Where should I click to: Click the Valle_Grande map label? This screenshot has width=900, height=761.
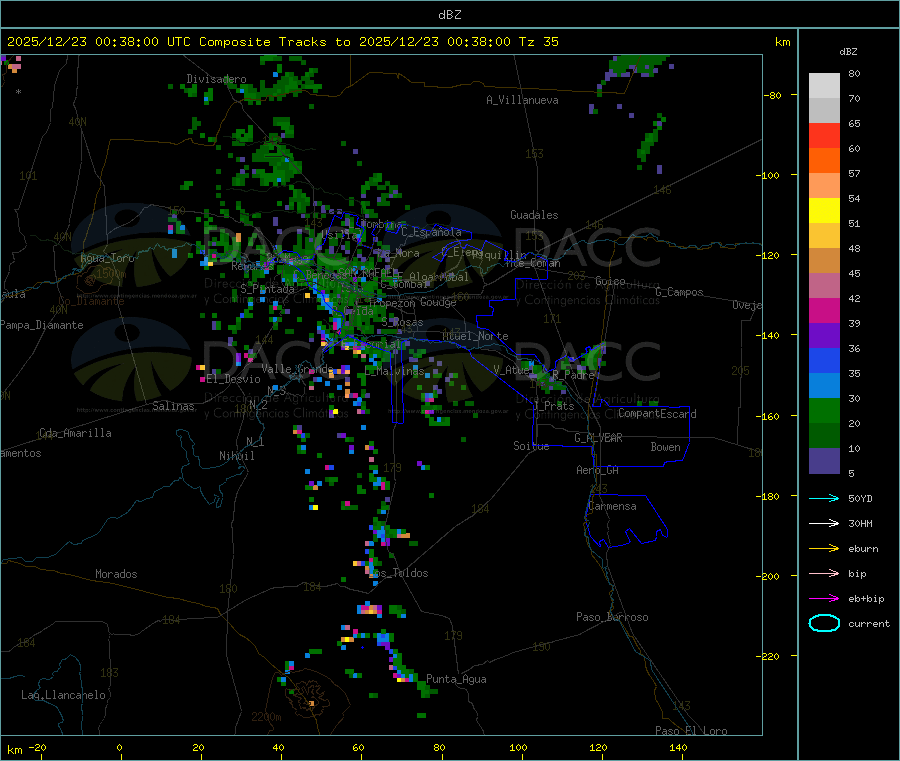(297, 369)
